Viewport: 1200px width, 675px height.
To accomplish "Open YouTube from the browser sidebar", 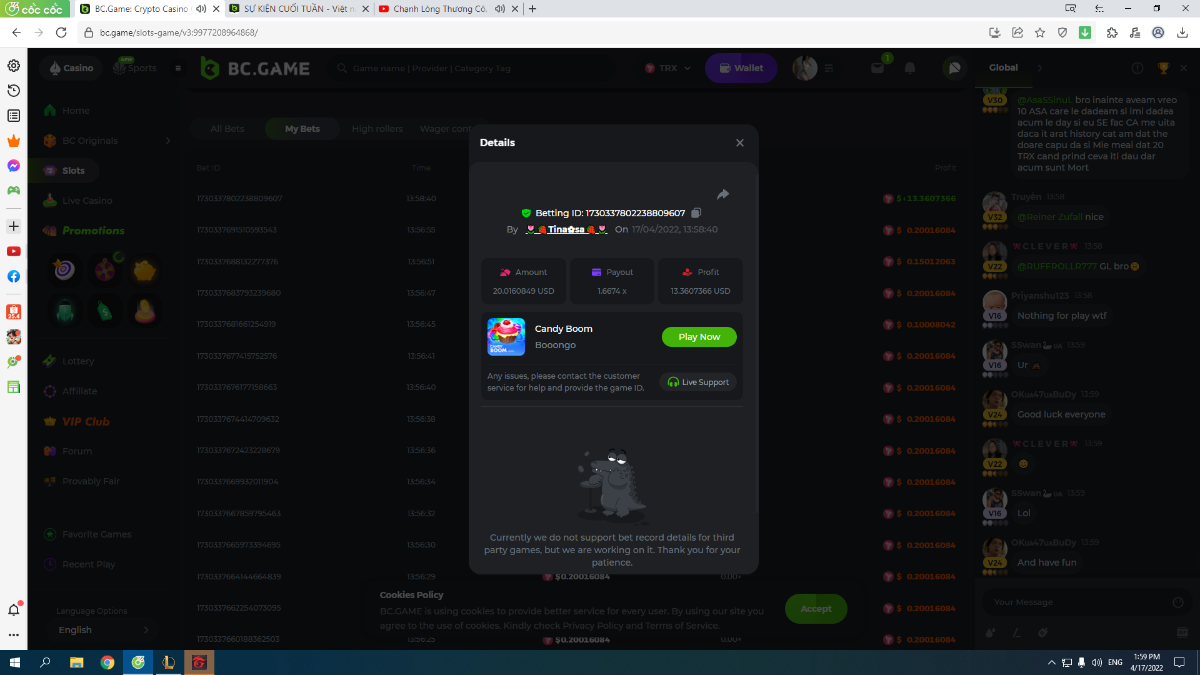I will (14, 251).
